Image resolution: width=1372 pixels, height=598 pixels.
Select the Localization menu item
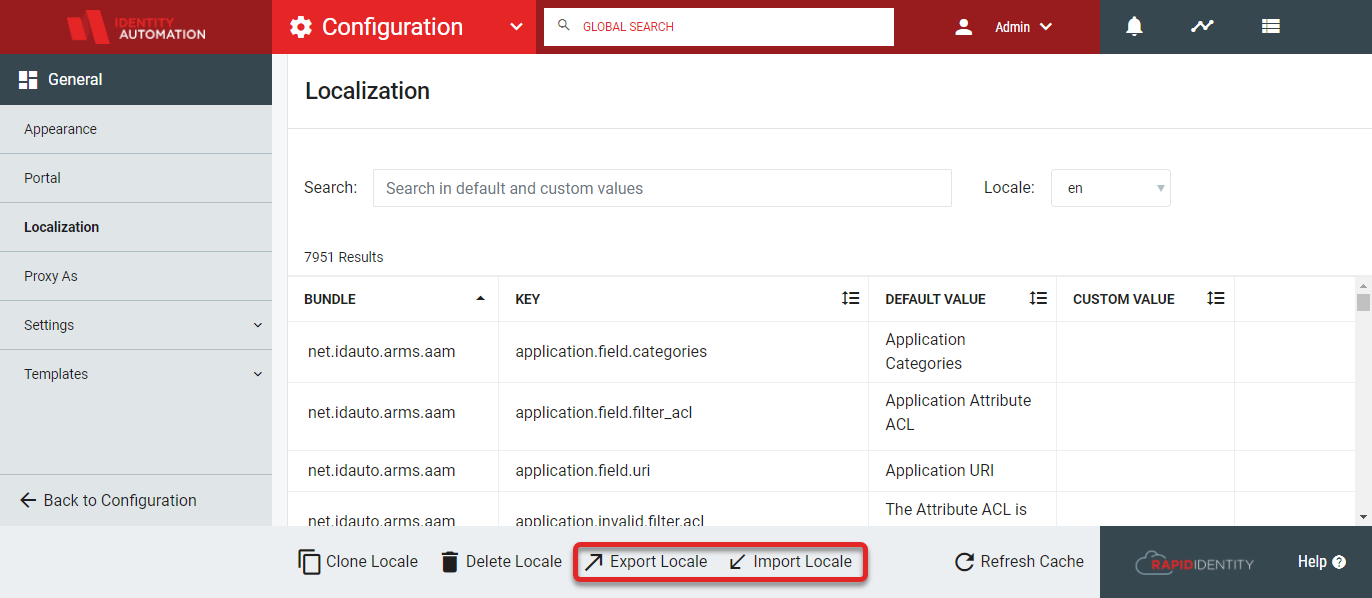point(136,227)
